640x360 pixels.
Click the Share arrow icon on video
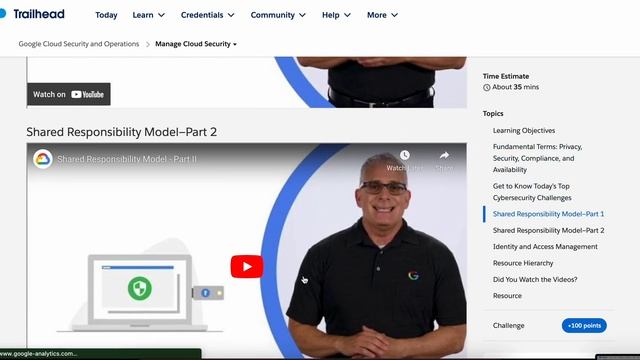click(444, 156)
